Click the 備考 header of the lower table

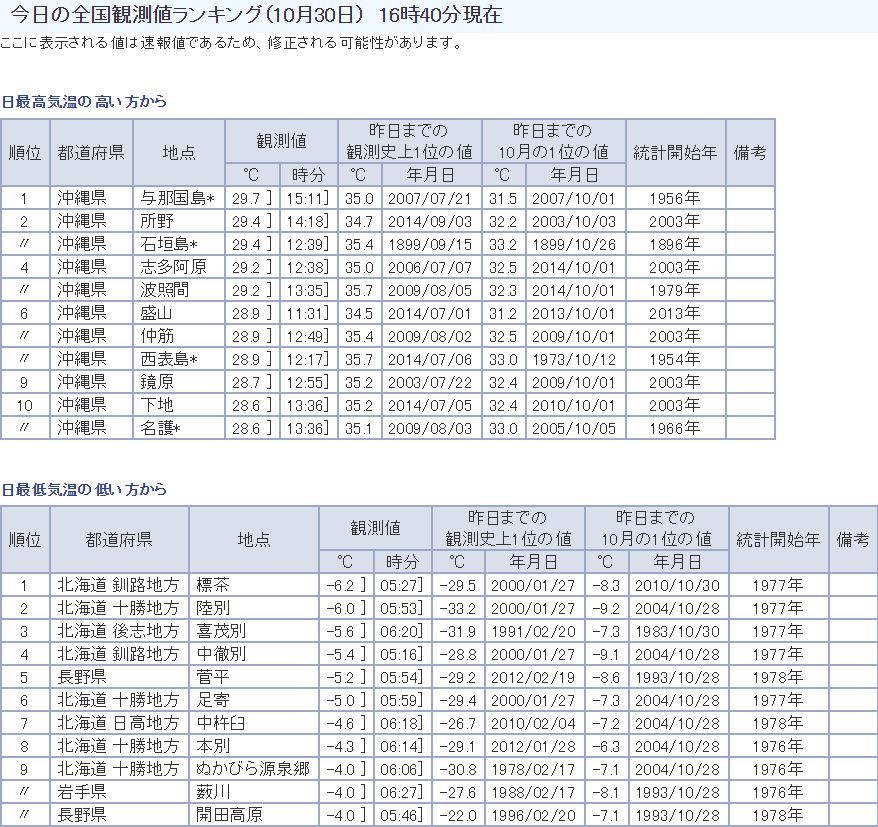click(853, 539)
